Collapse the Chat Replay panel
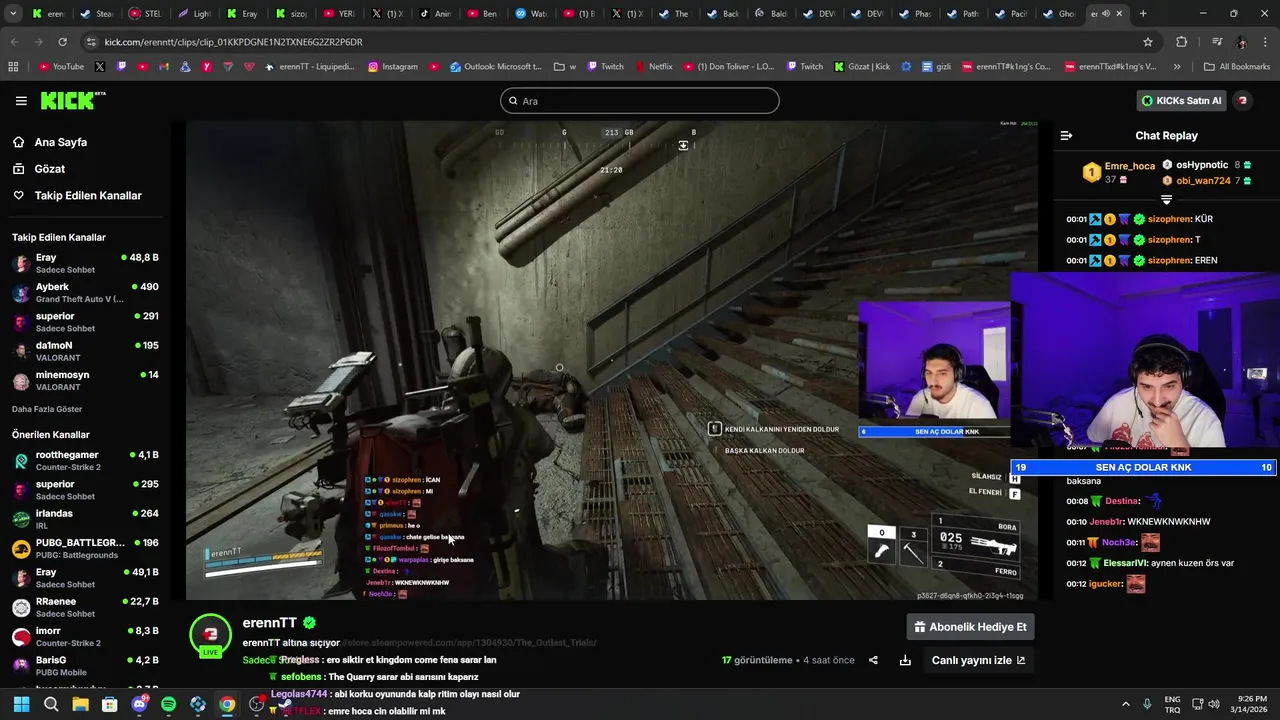This screenshot has height=720, width=1280. [x=1066, y=135]
